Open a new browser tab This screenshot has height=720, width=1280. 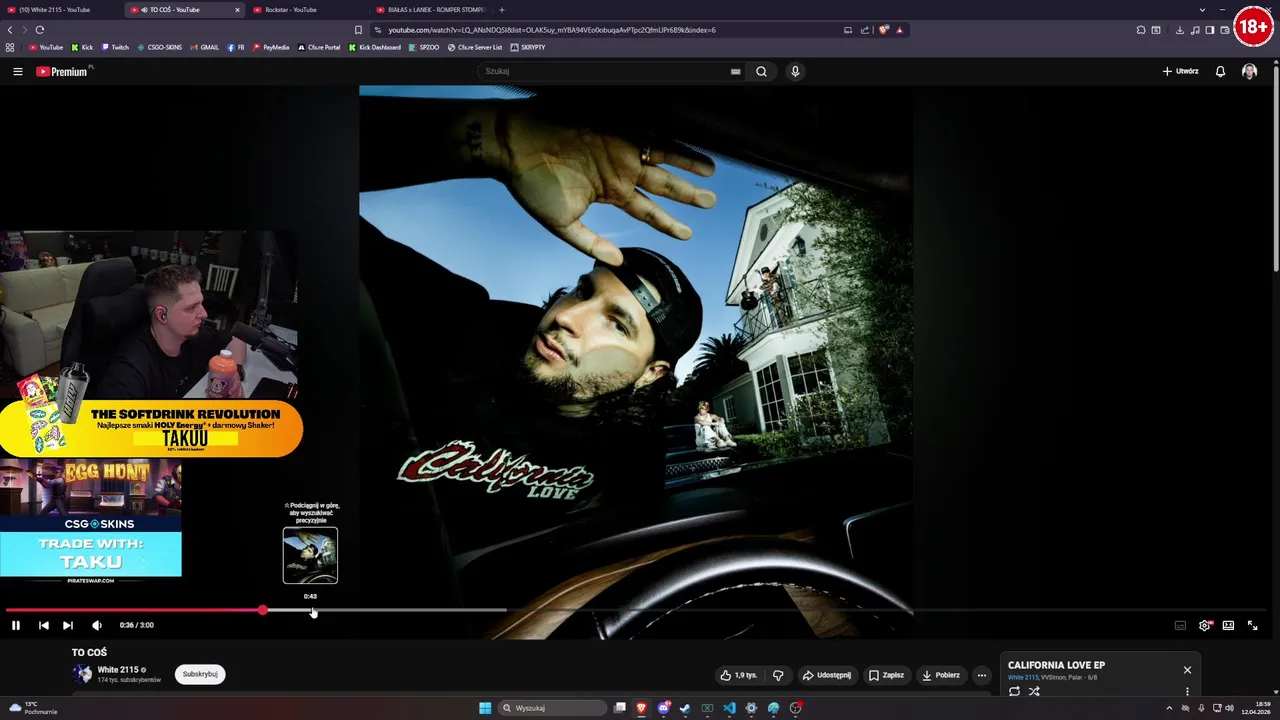click(x=502, y=9)
